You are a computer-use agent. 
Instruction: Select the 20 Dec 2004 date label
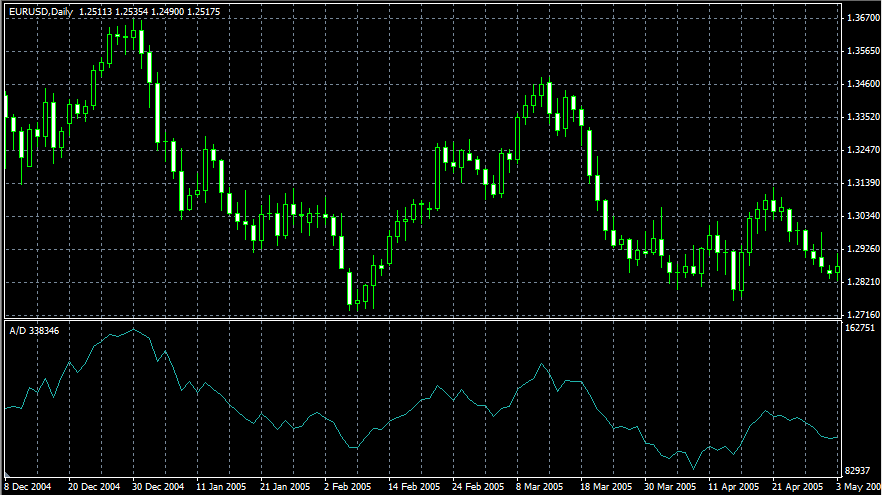(x=94, y=487)
